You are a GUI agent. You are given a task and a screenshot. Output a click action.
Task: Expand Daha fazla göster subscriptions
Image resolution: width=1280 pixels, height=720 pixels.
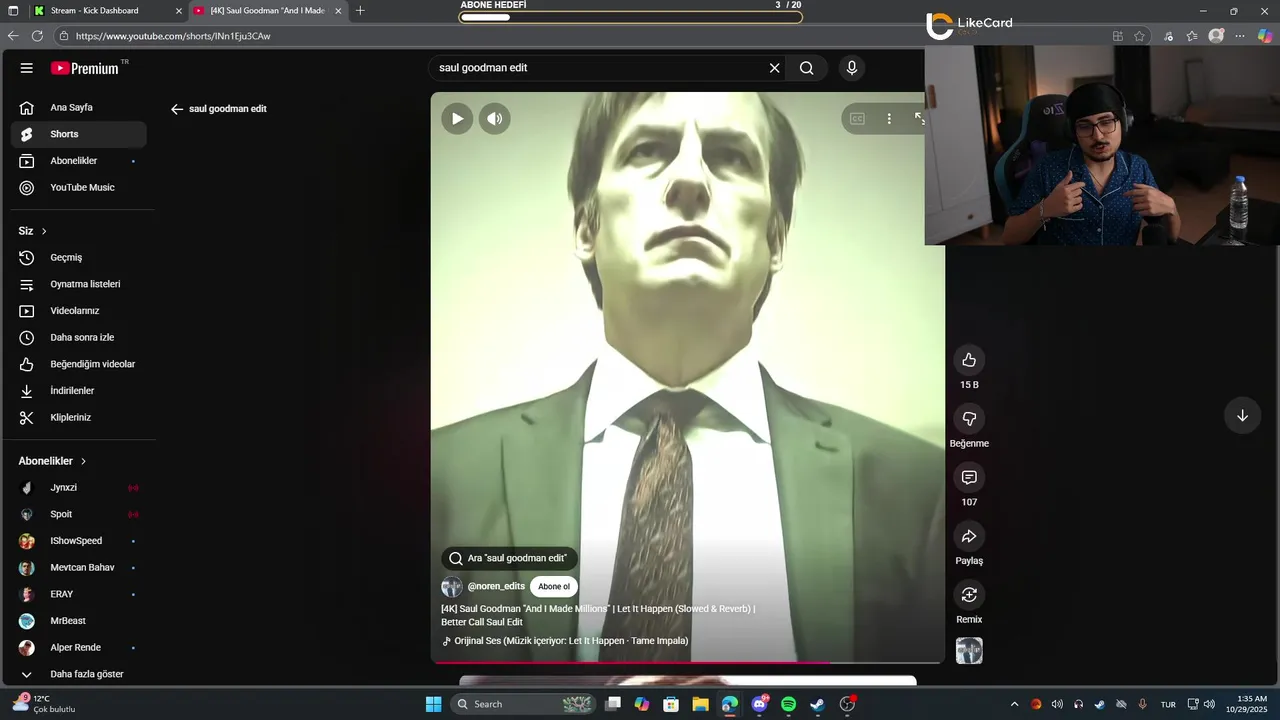point(78,674)
